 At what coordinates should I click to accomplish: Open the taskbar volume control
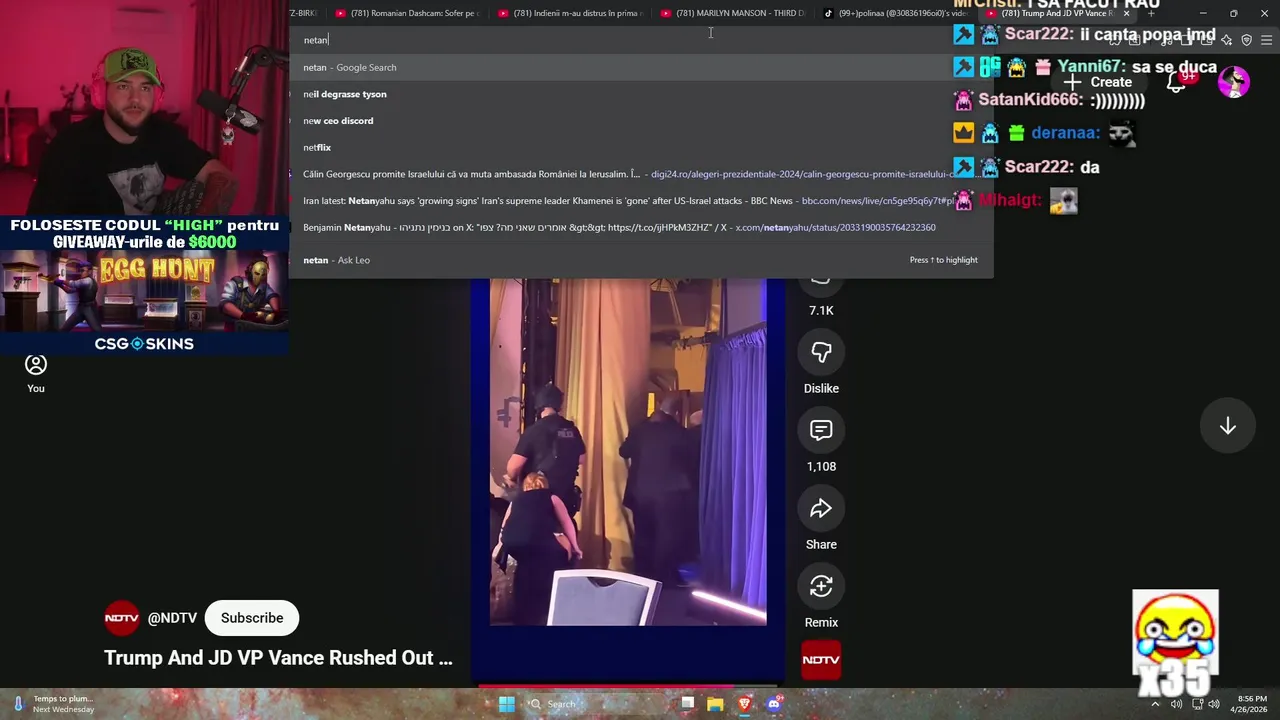(x=1213, y=704)
